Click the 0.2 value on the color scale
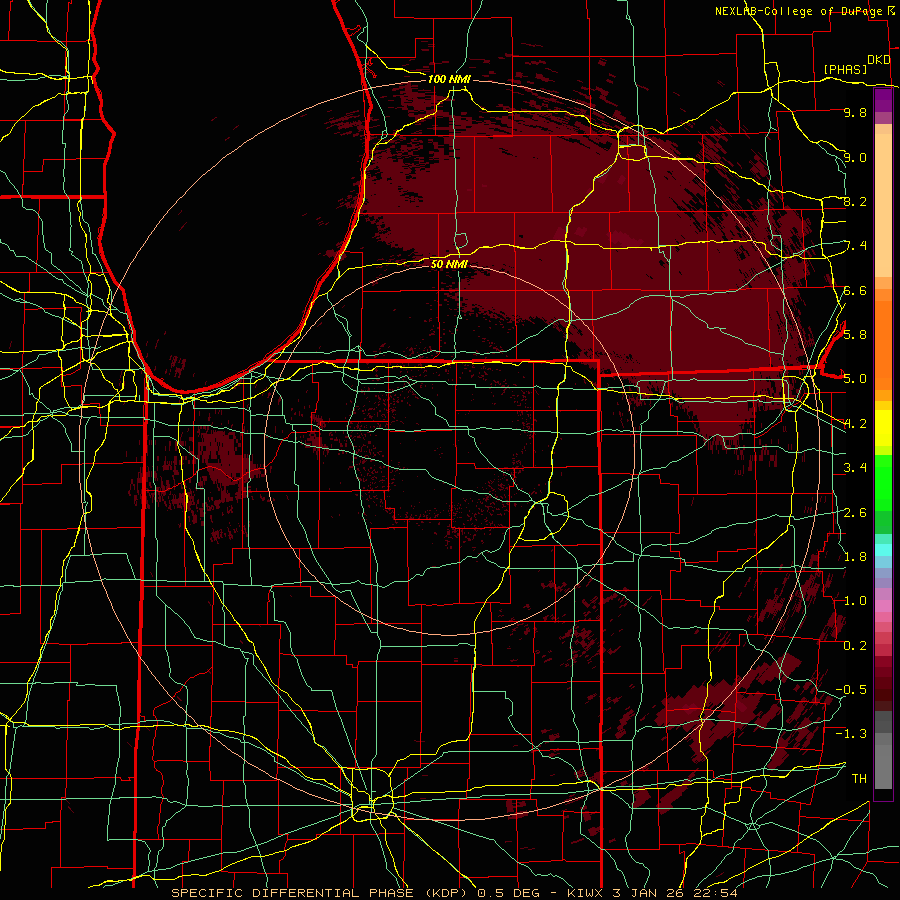 855,645
